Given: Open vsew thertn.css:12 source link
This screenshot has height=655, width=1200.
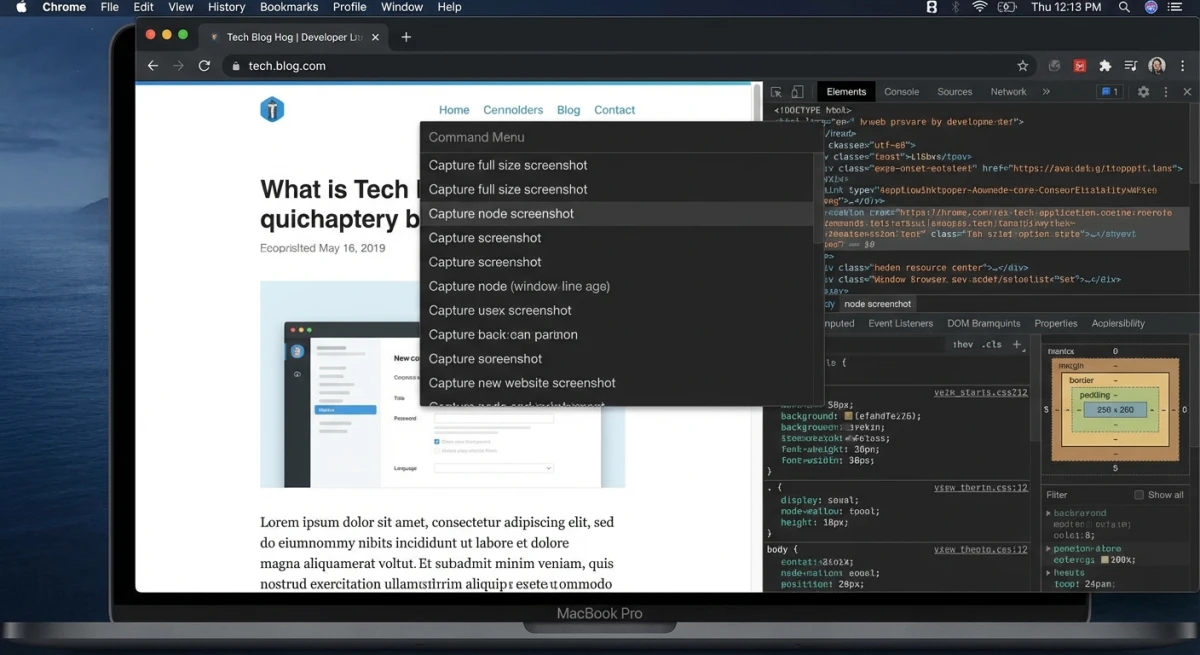Looking at the screenshot, I should point(980,488).
